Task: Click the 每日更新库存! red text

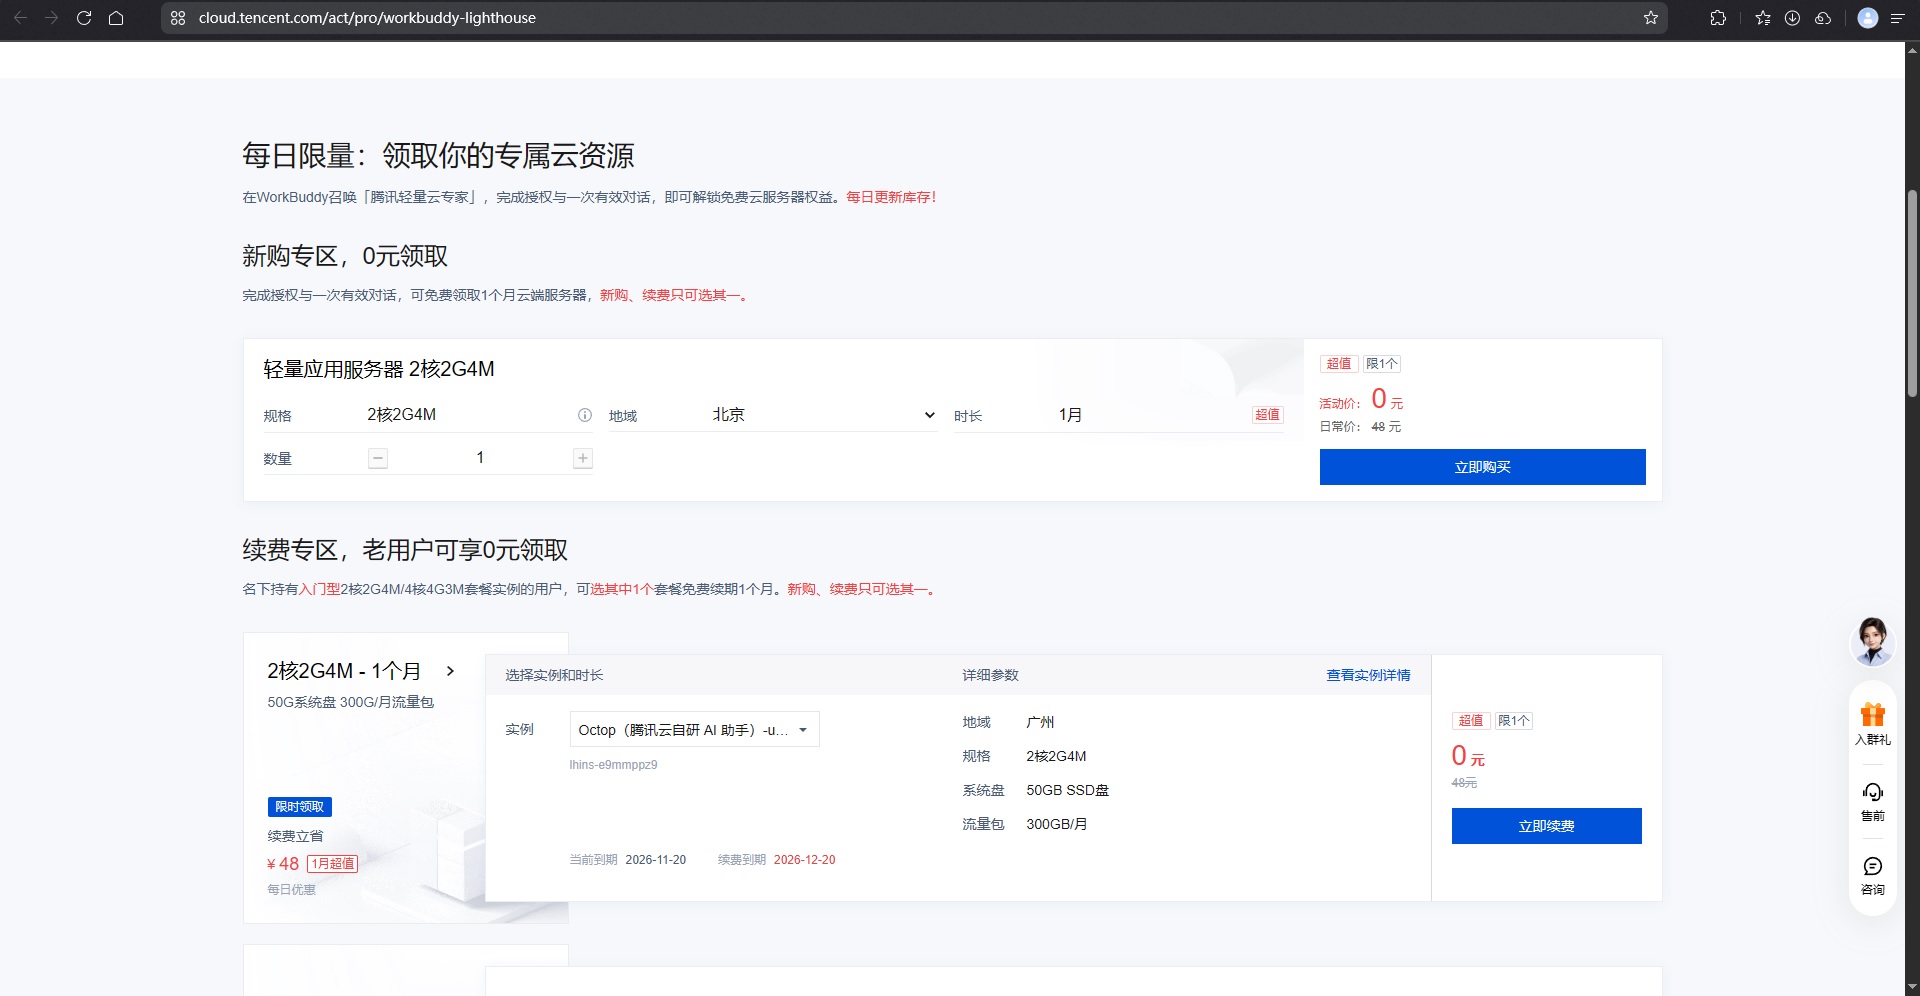Action: point(891,198)
